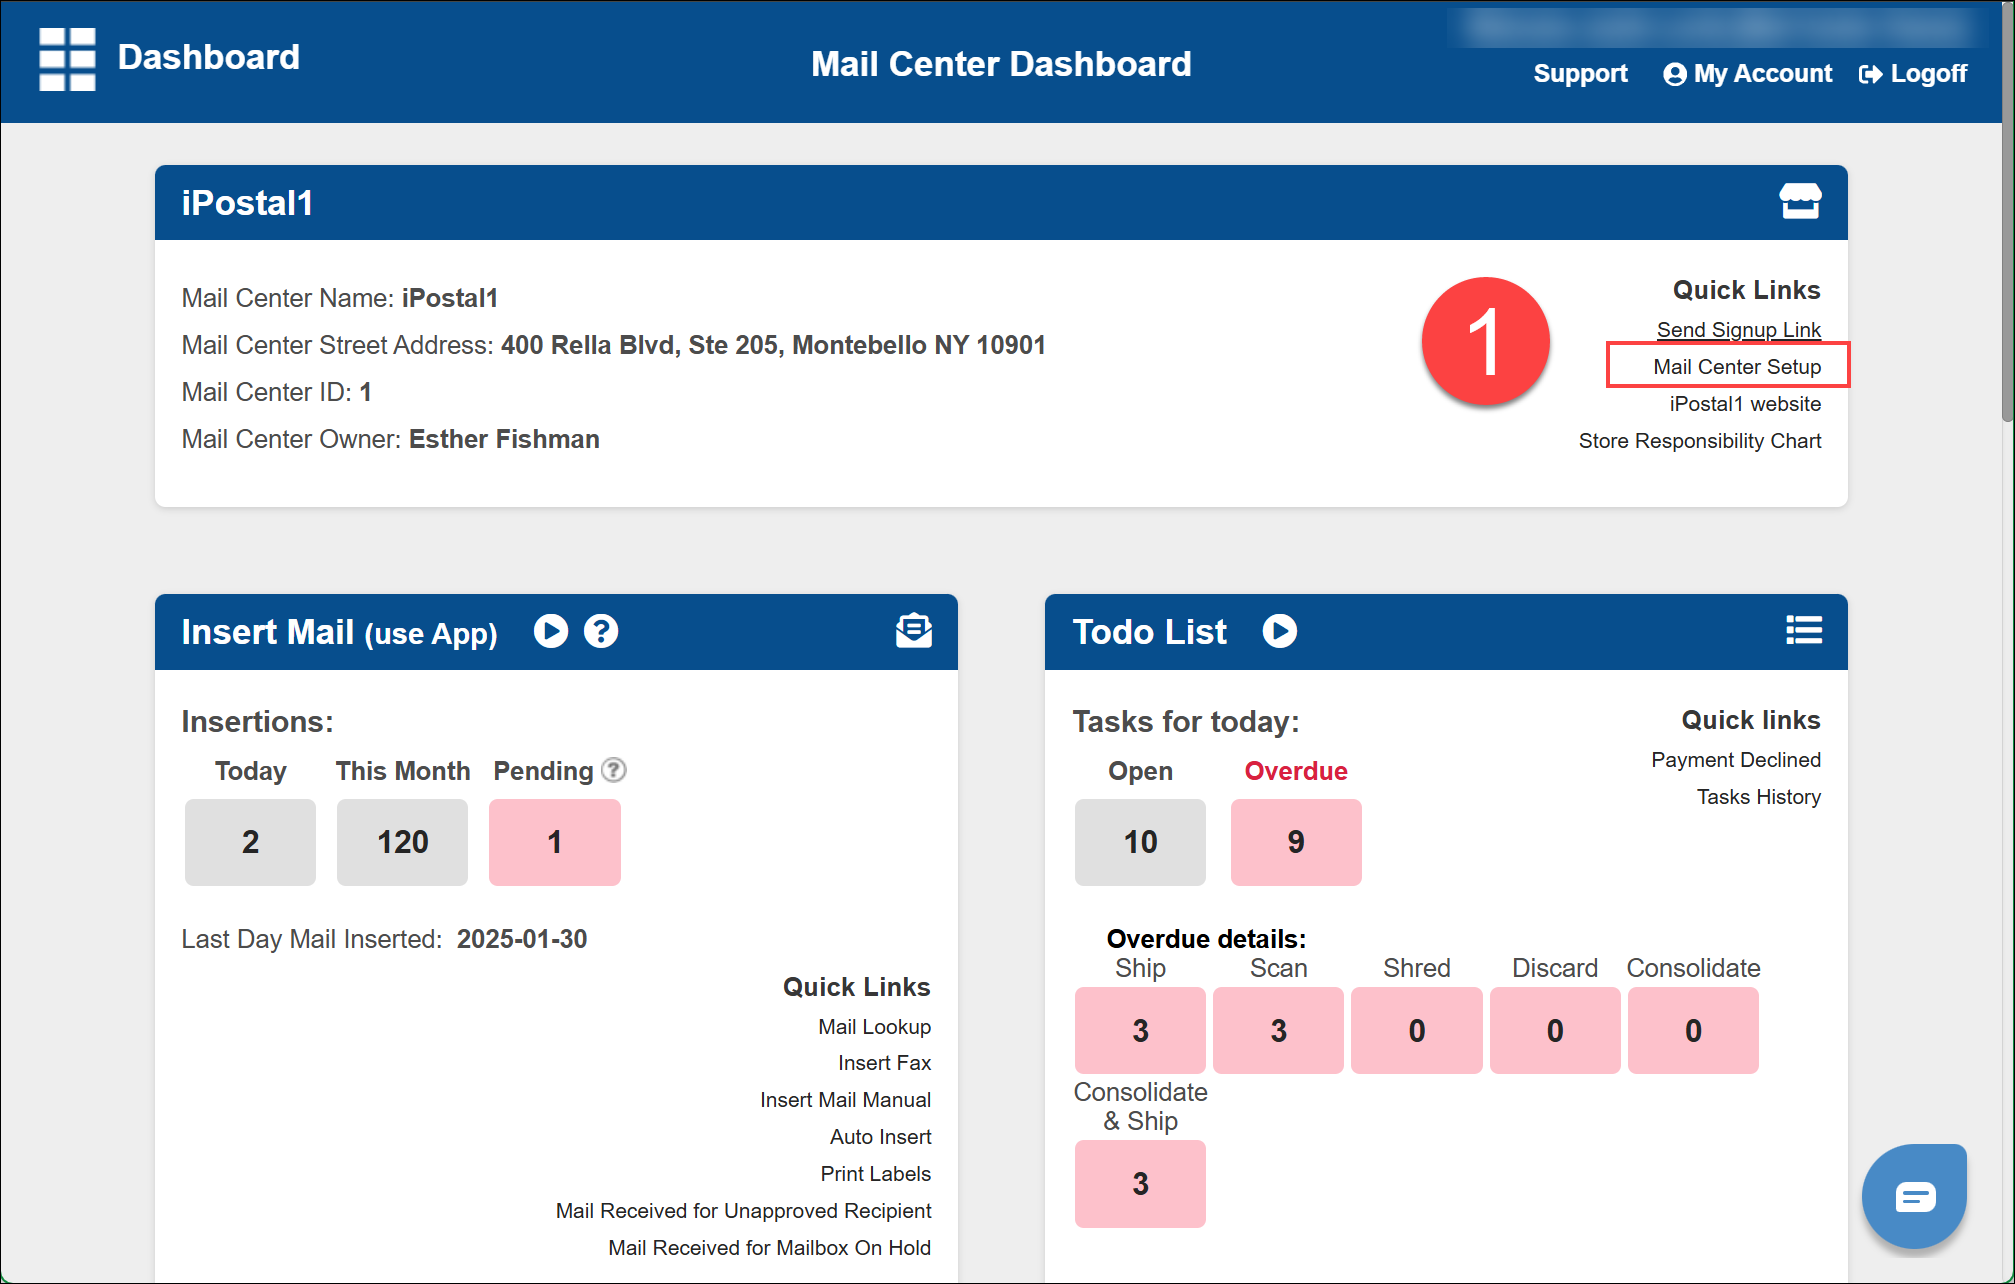Click Send Signup Link
The width and height of the screenshot is (2015, 1284).
click(1738, 330)
